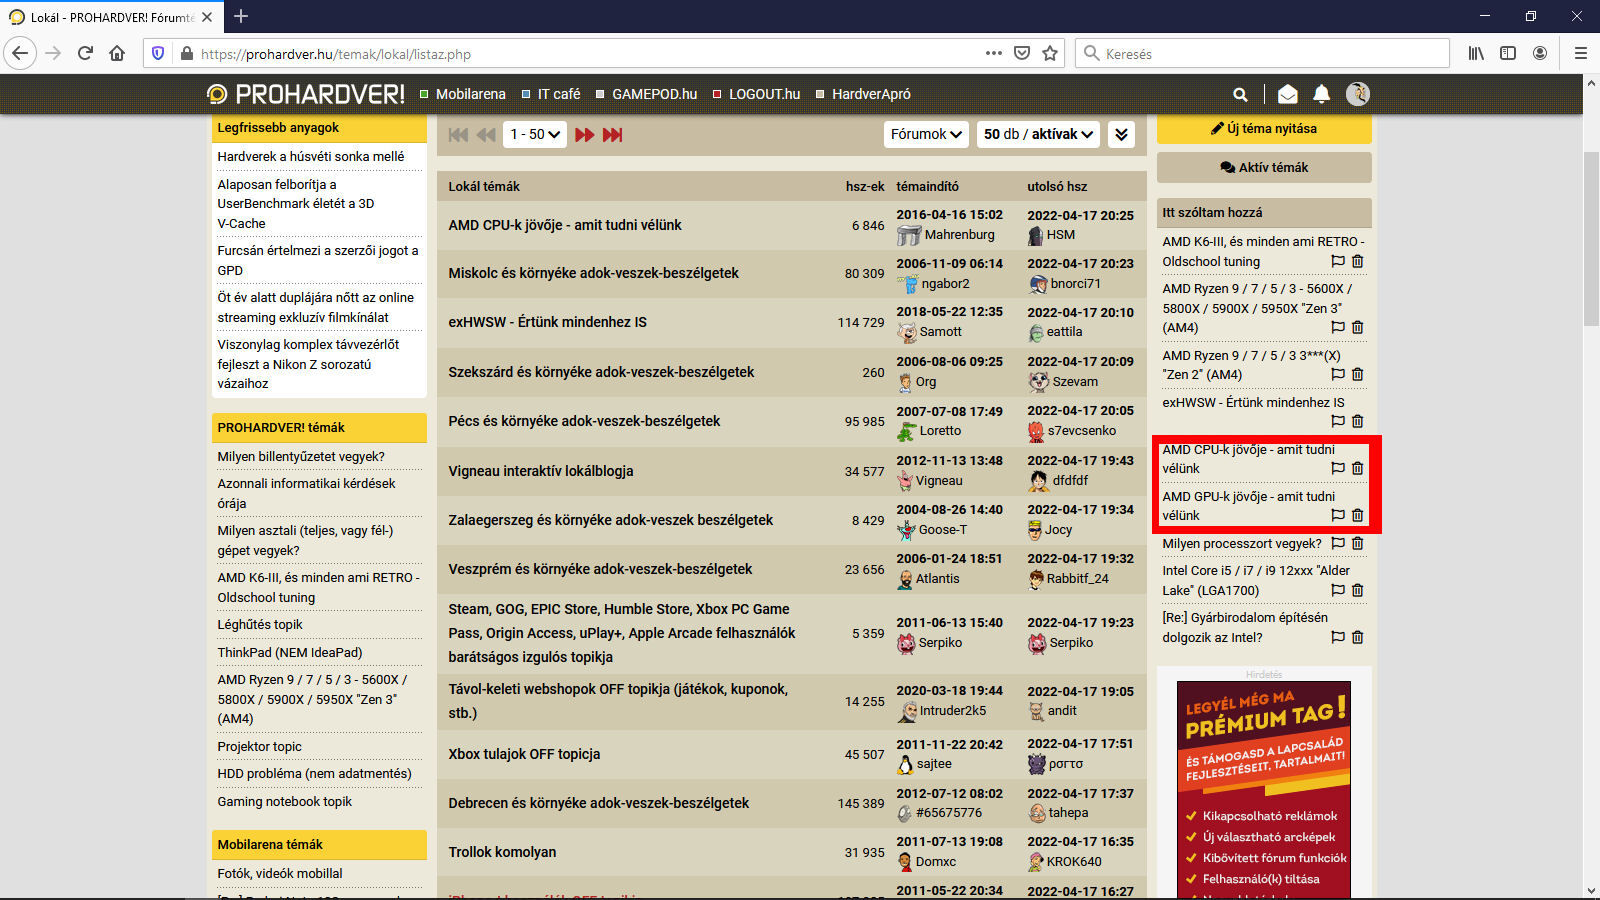
Task: Open Vigneau interaktív lokálblogja topic
Action: point(540,471)
